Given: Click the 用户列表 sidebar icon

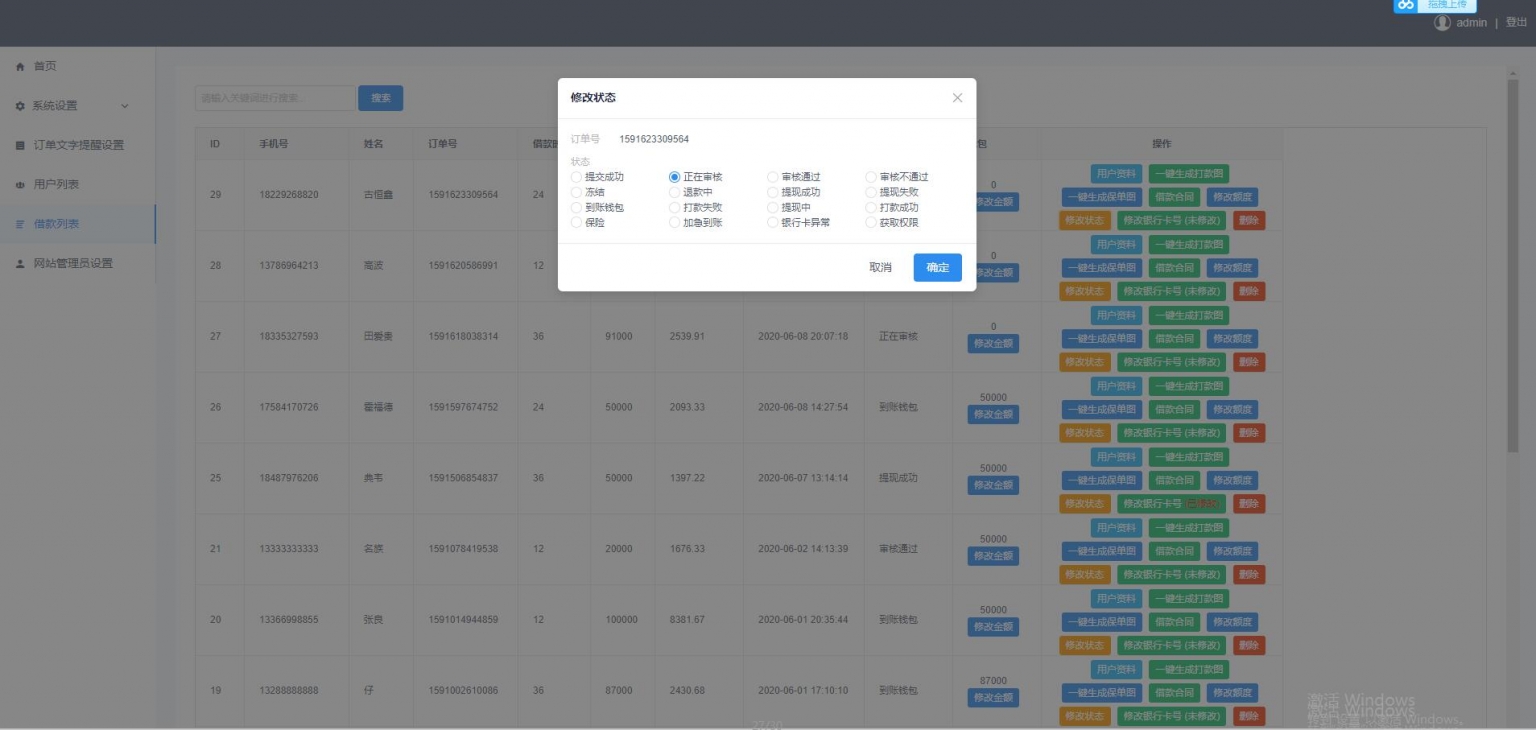Looking at the screenshot, I should coord(20,185).
